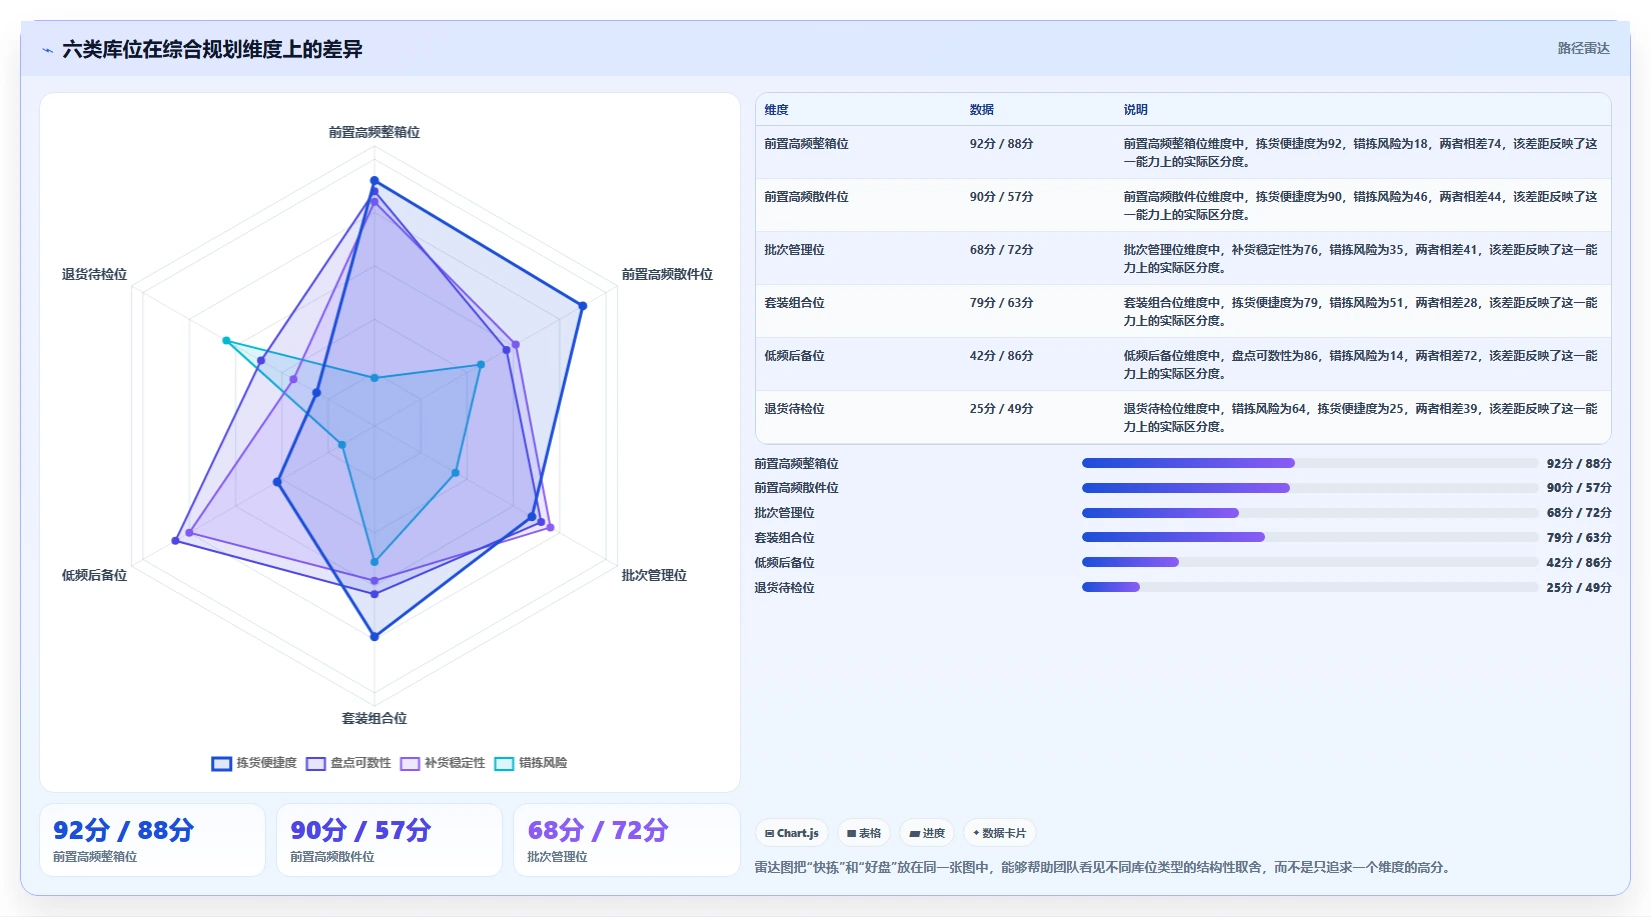Screen dimensions: 1651x917
Task: Open the 90分 / 57分 stat card
Action: [x=389, y=840]
